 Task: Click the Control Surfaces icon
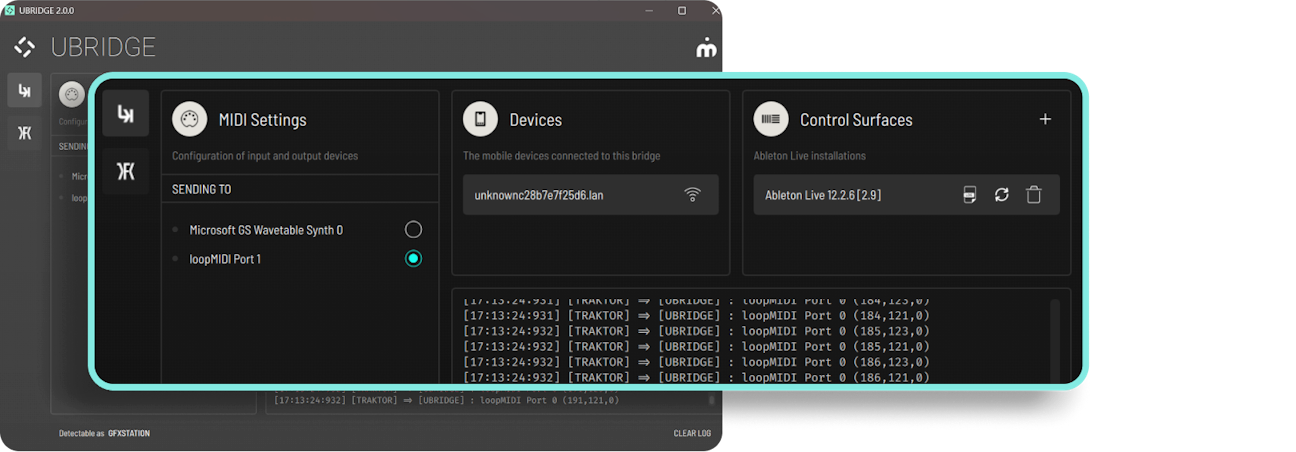click(771, 119)
